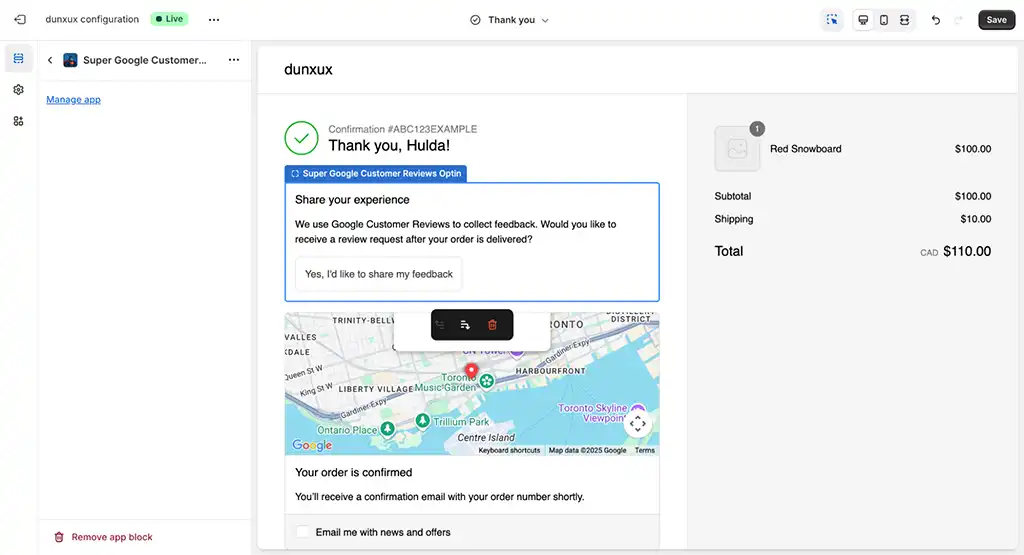Click the dunxux store header title
The height and width of the screenshot is (555, 1024).
pos(308,69)
